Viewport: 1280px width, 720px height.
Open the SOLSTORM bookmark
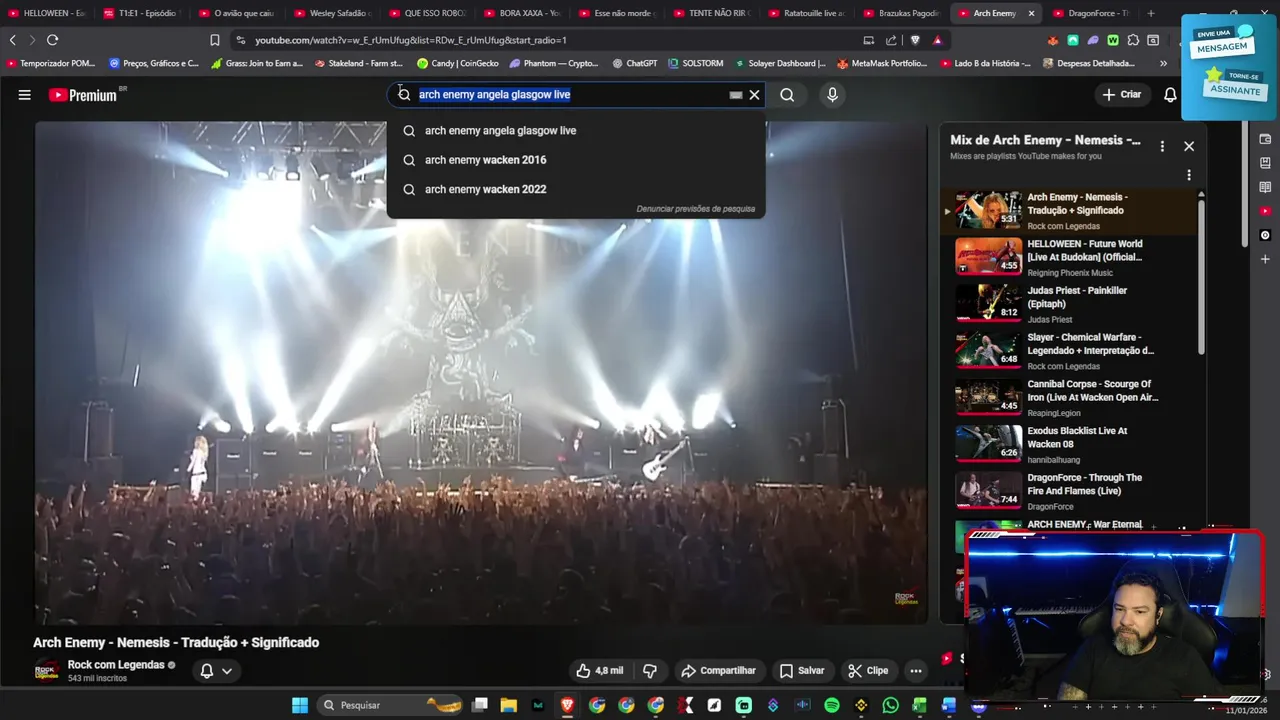696,63
